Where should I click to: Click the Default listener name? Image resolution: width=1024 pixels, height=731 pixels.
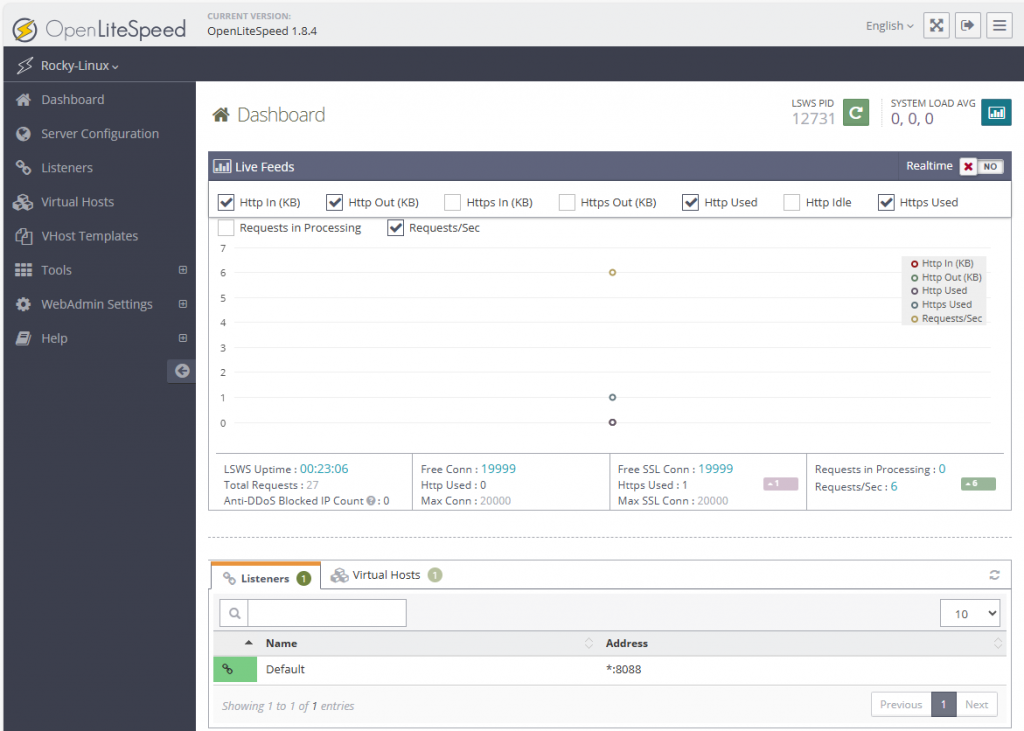pyautogui.click(x=285, y=669)
